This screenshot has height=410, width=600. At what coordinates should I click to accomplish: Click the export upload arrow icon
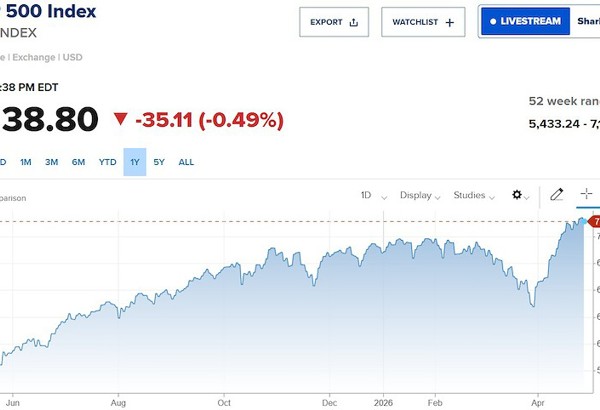pyautogui.click(x=354, y=22)
